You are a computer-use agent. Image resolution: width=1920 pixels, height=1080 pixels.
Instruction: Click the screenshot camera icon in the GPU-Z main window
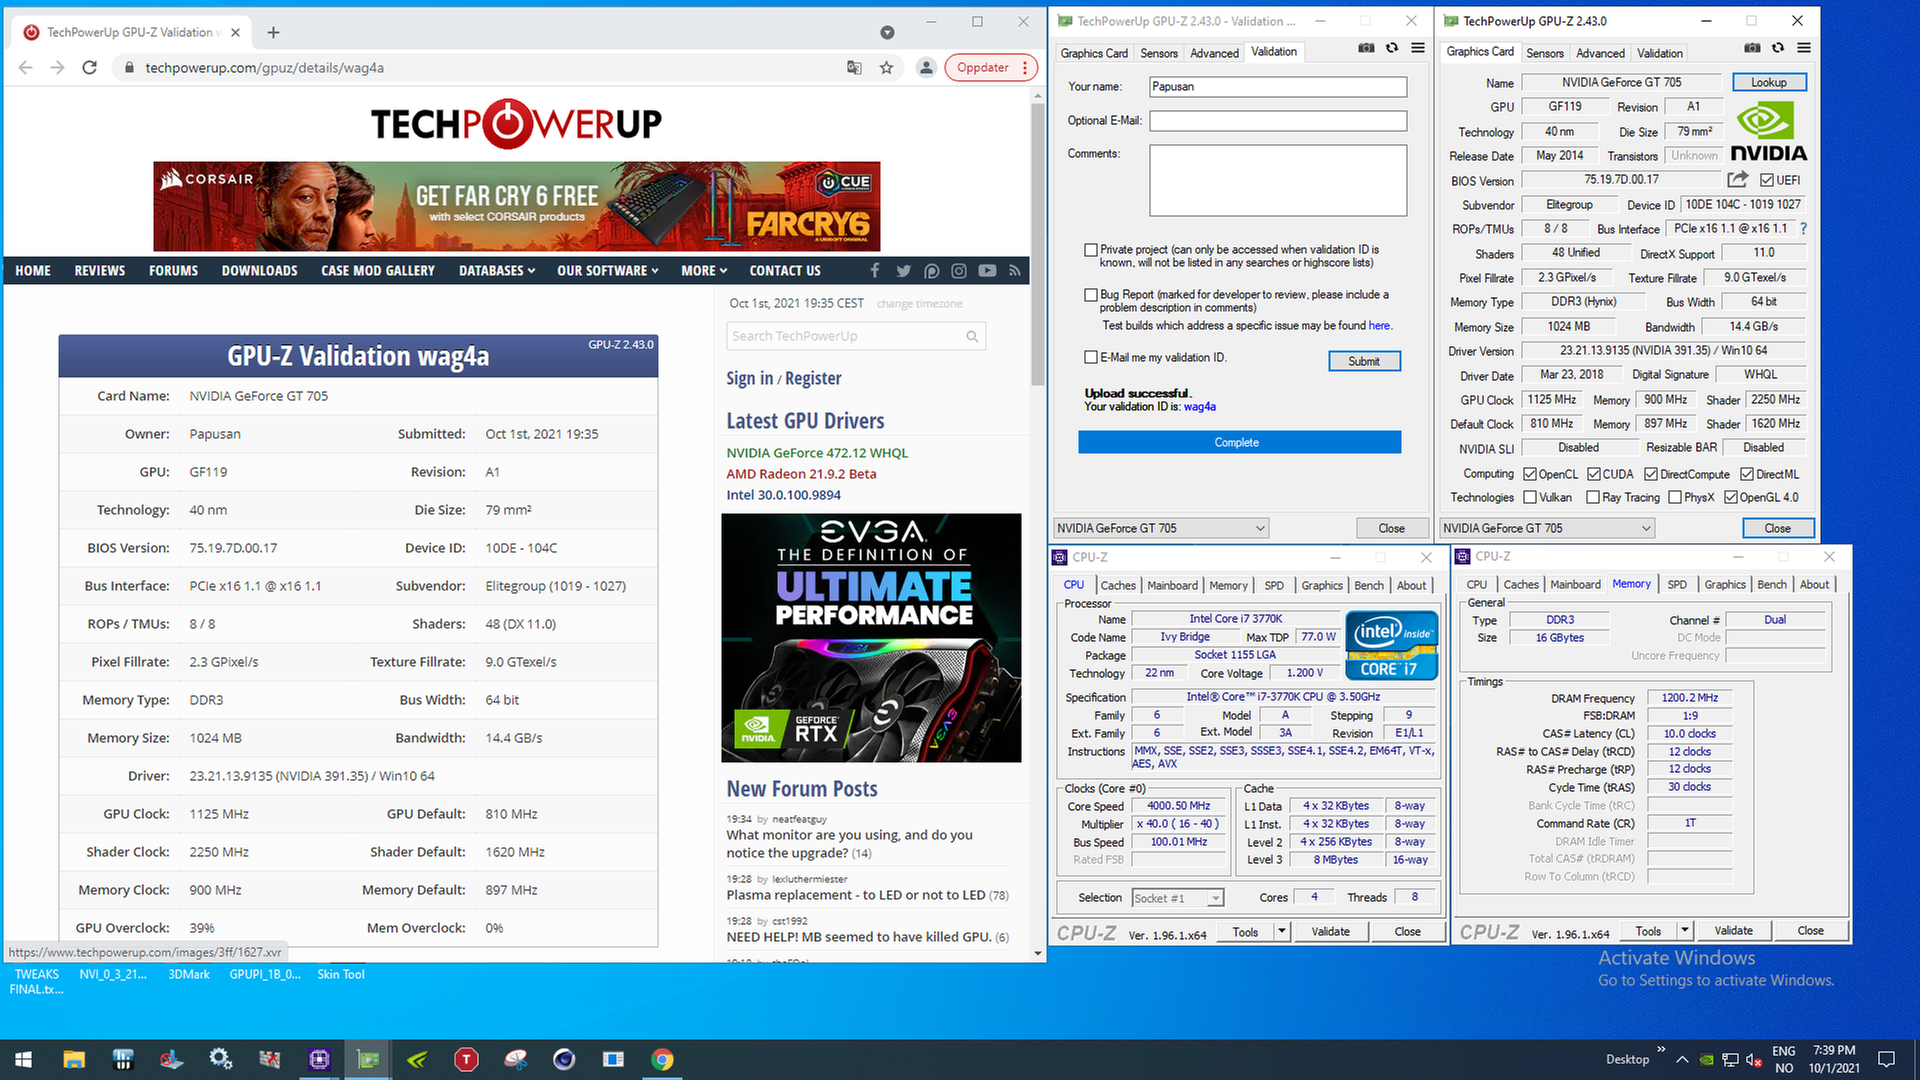click(1752, 48)
